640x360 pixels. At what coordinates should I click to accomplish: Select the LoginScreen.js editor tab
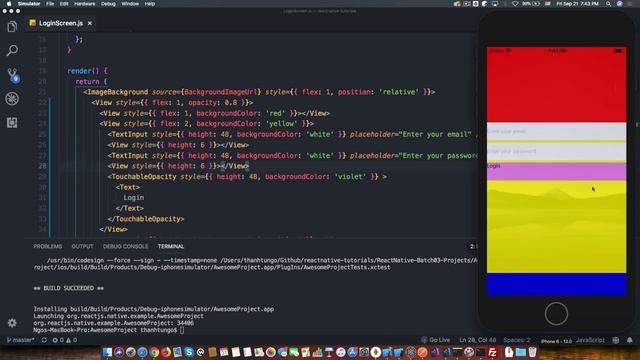point(61,23)
